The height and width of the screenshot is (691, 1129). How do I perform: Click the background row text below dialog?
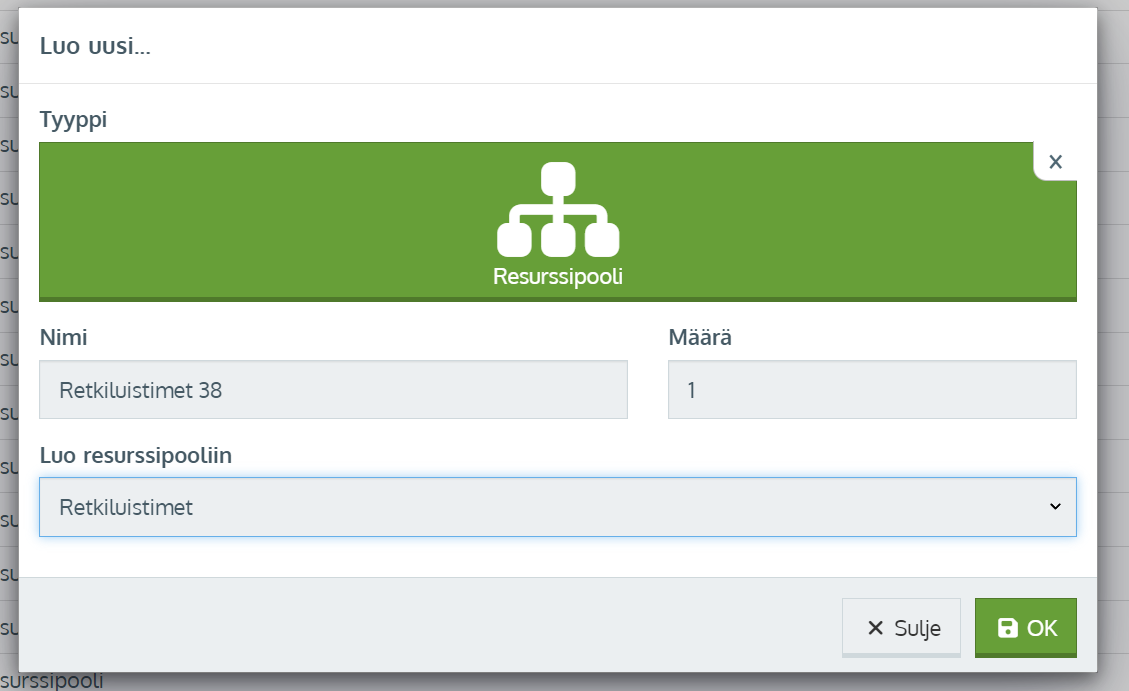(x=52, y=682)
